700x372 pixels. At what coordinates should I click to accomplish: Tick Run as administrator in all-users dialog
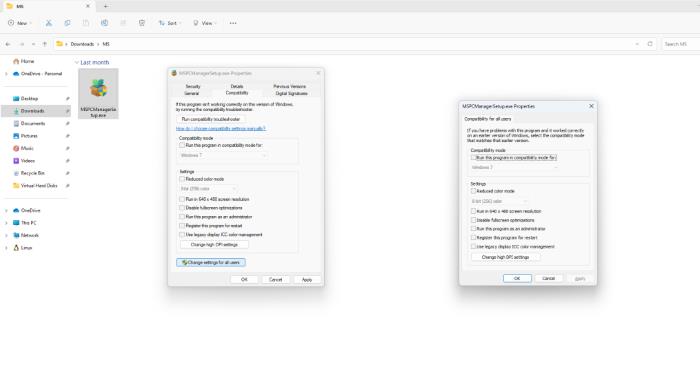(x=474, y=229)
